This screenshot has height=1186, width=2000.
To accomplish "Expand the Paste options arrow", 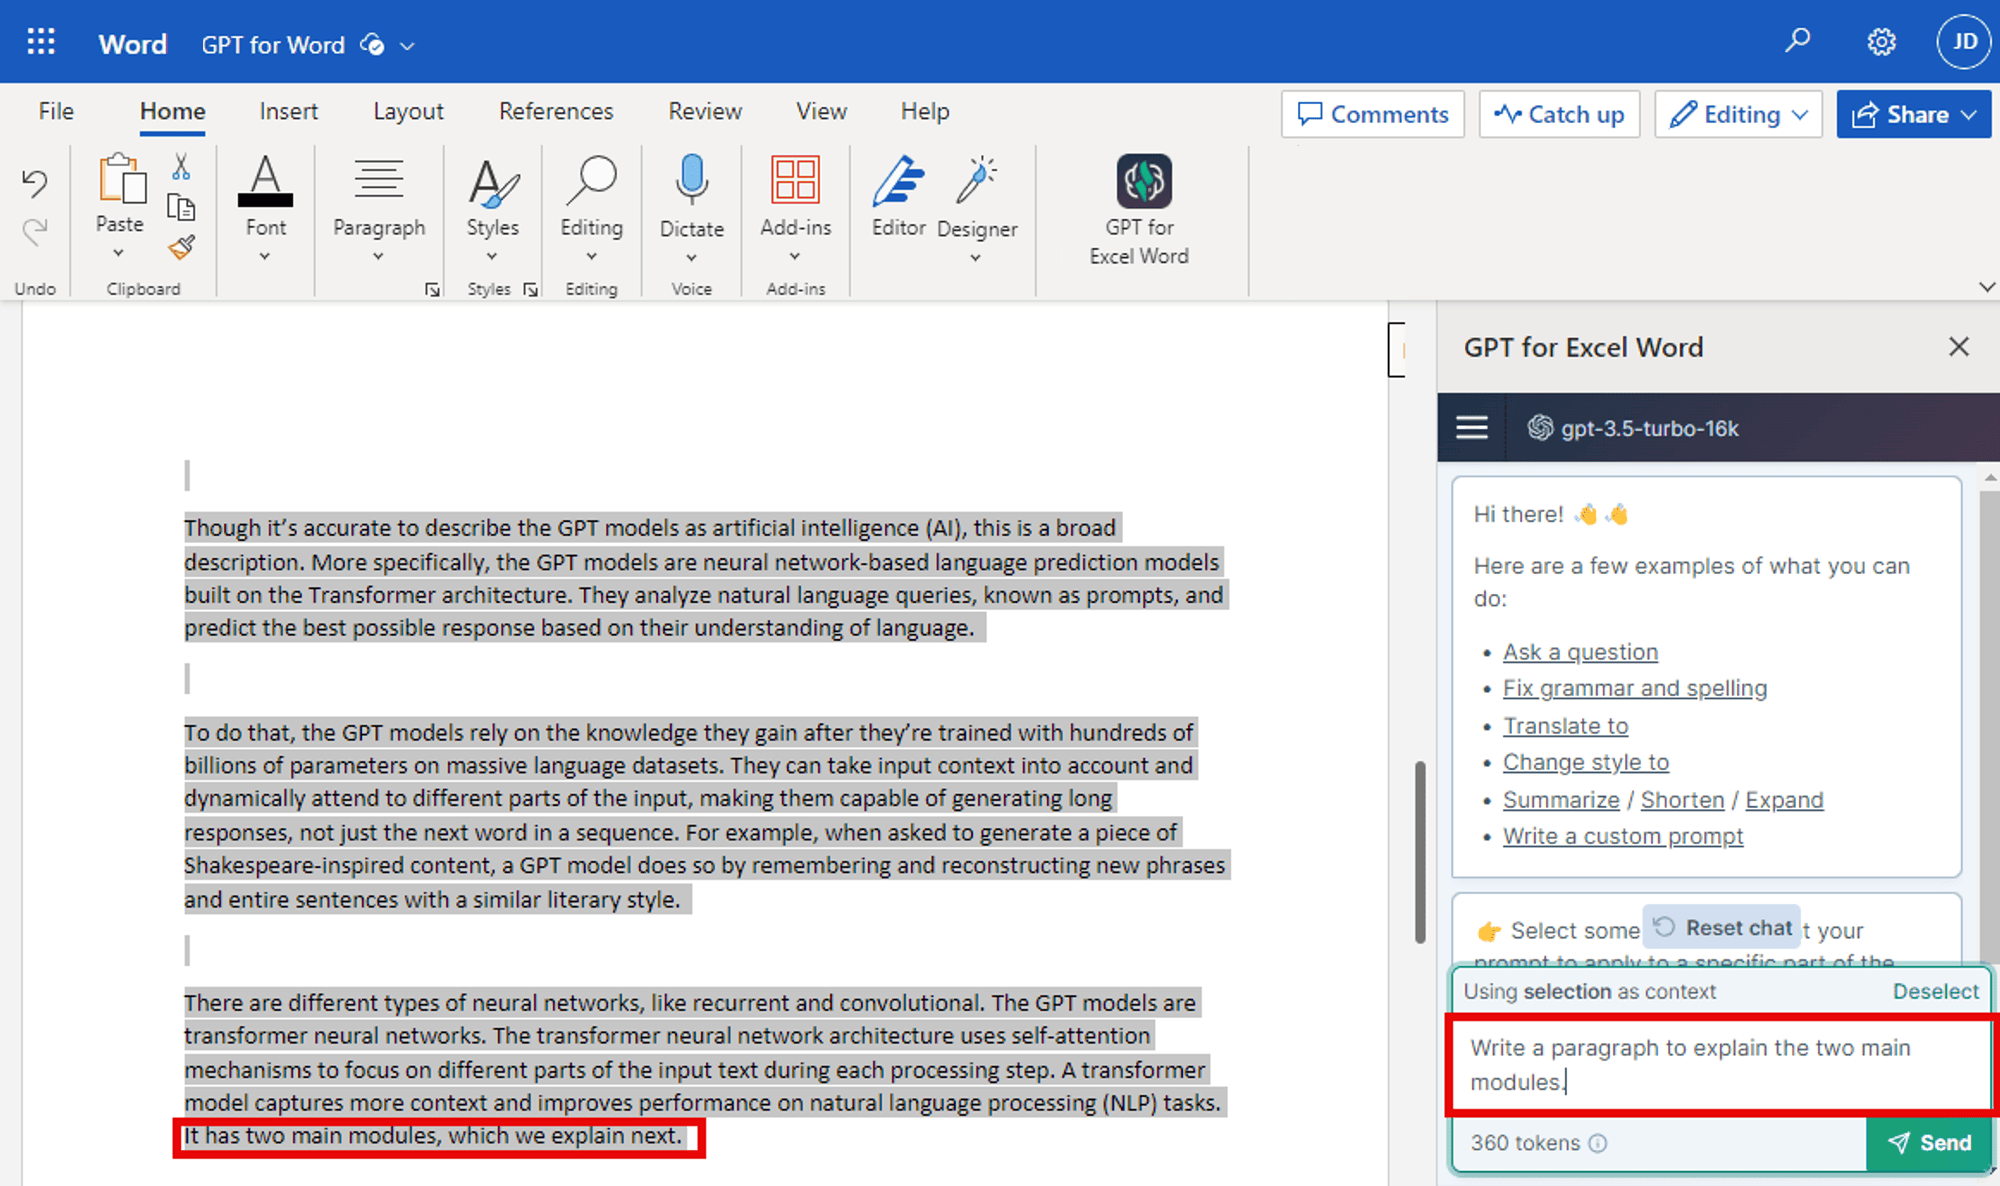I will coord(118,253).
